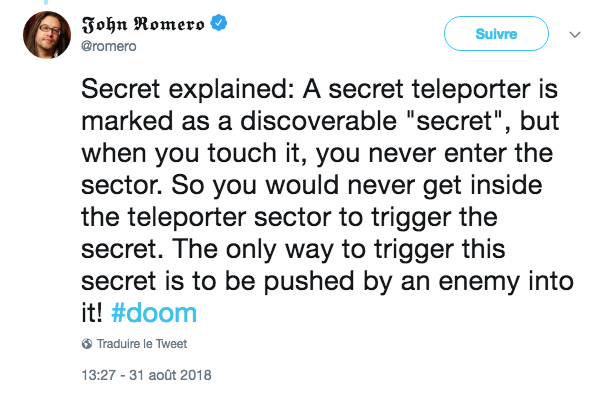Screen dimensions: 611x393
Task: Follow the account with the Suivre button
Action: [496, 34]
